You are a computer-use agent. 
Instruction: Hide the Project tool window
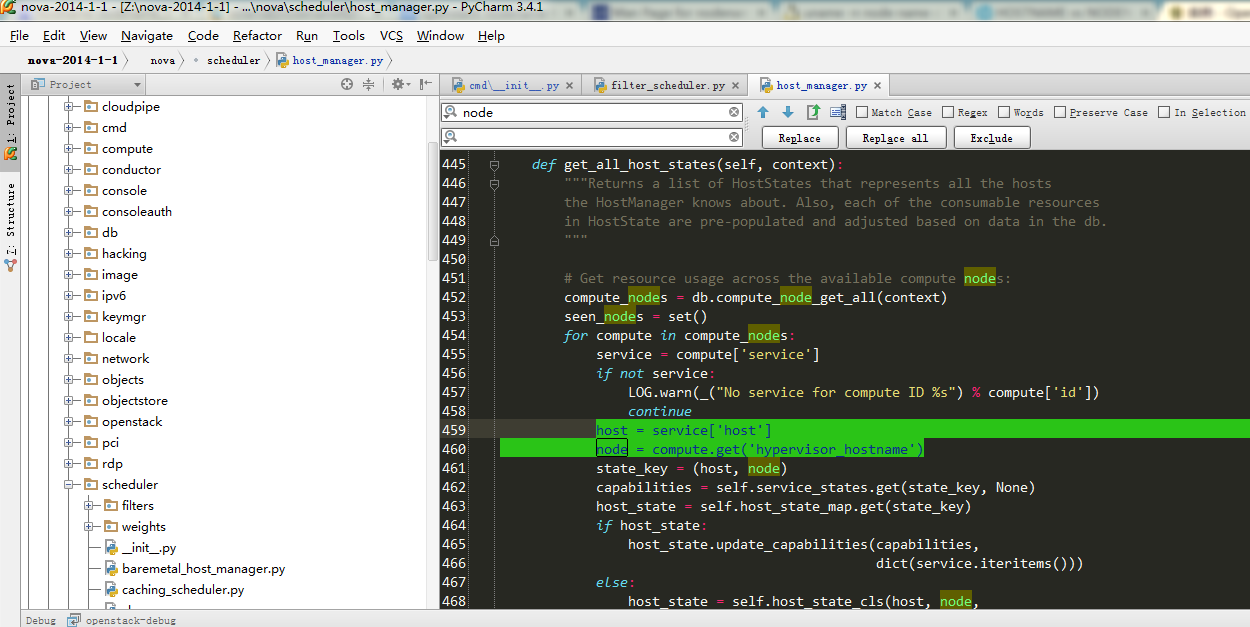tap(427, 85)
